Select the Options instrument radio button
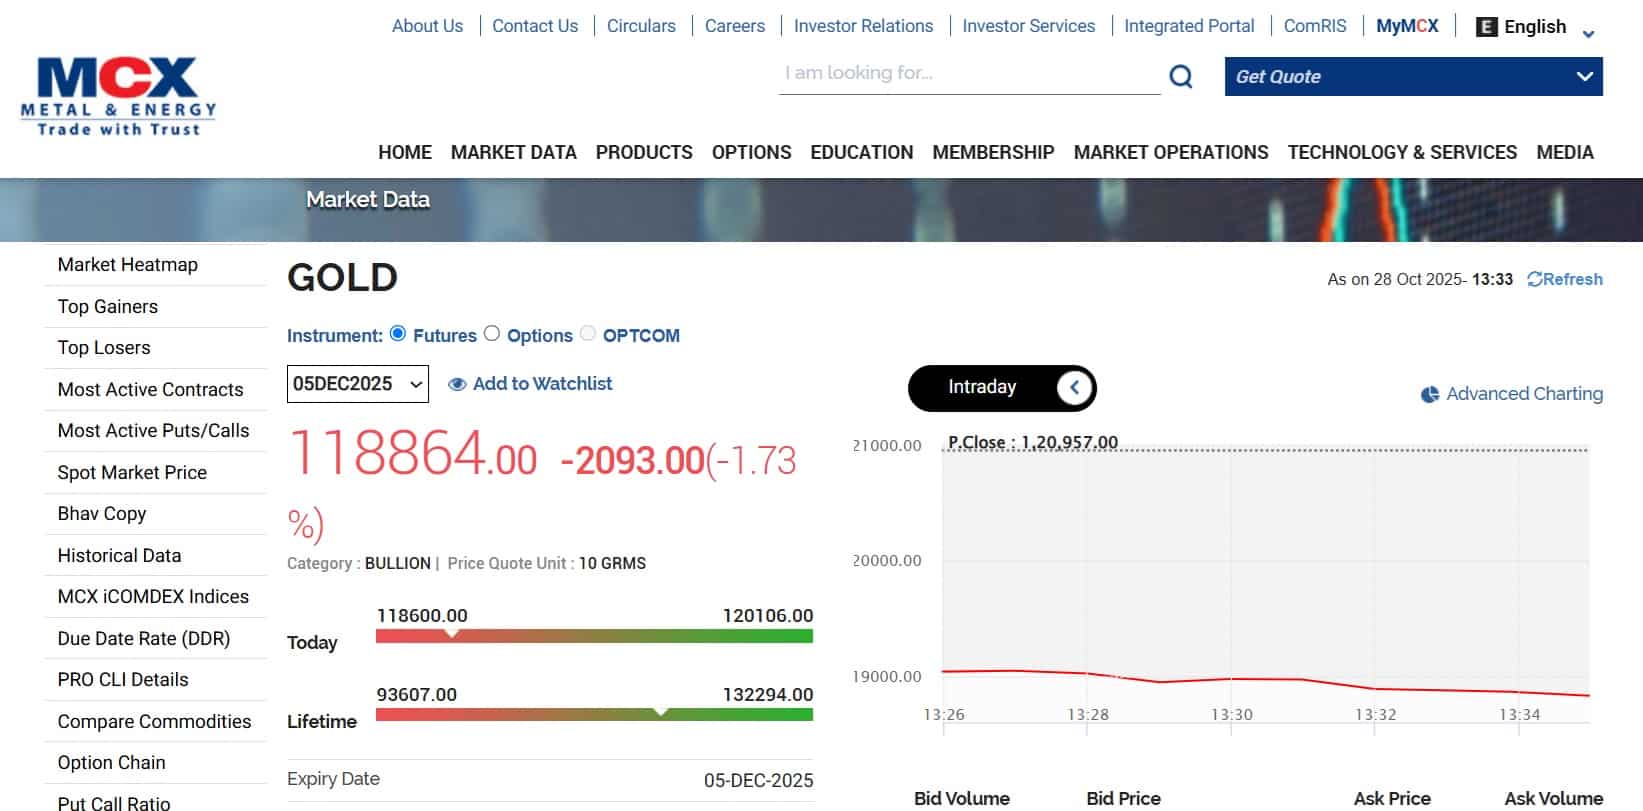 (x=492, y=334)
